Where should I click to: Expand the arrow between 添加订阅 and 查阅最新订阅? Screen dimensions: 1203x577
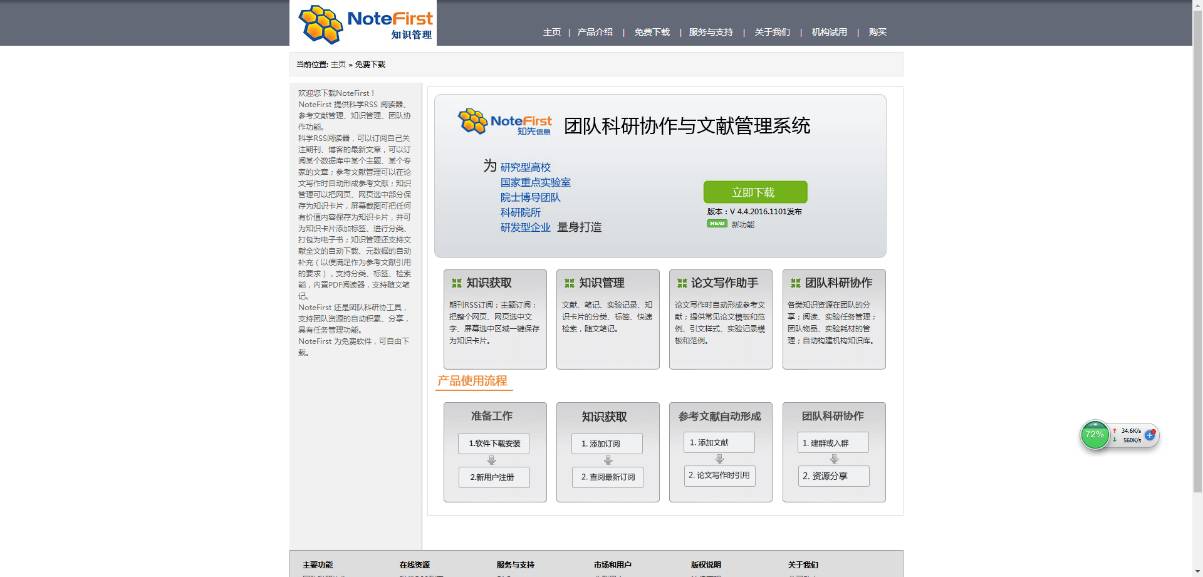pos(607,460)
